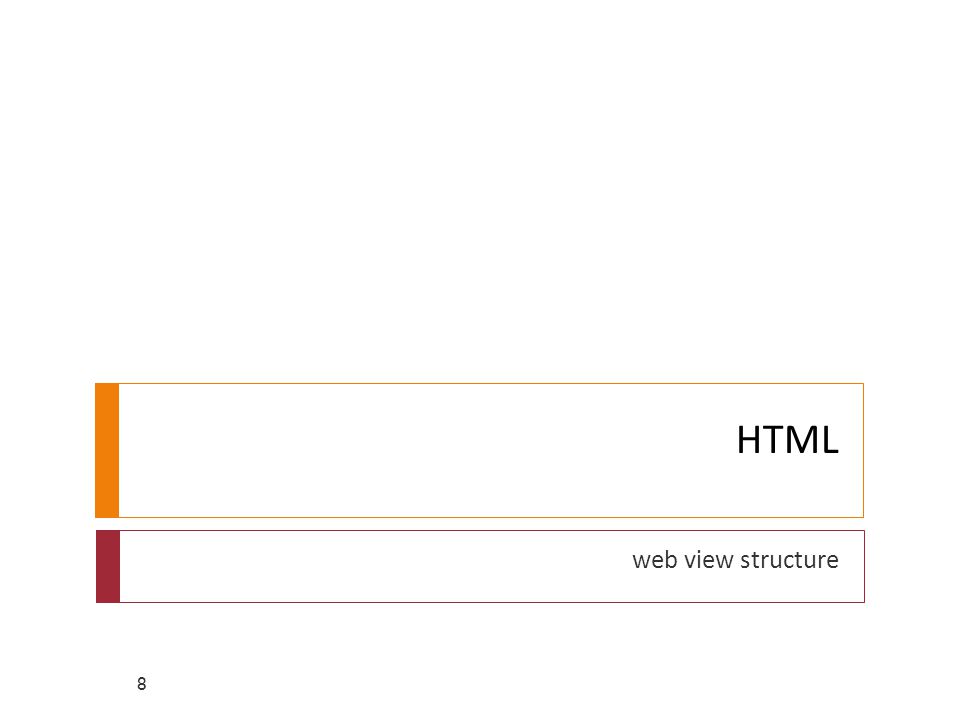Click the word 'structure' in the subtitle
This screenshot has height=720, width=960.
[789, 560]
